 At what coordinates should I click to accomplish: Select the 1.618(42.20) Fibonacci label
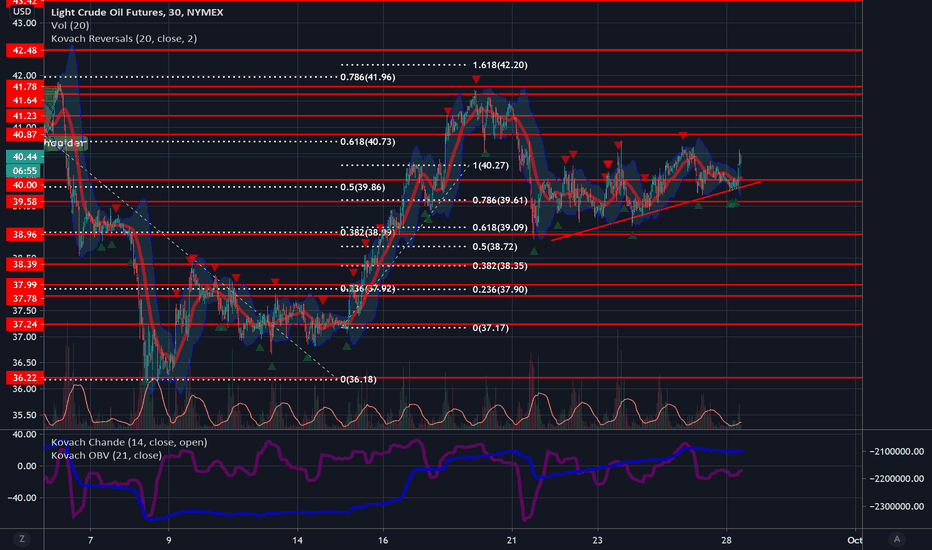click(x=500, y=65)
